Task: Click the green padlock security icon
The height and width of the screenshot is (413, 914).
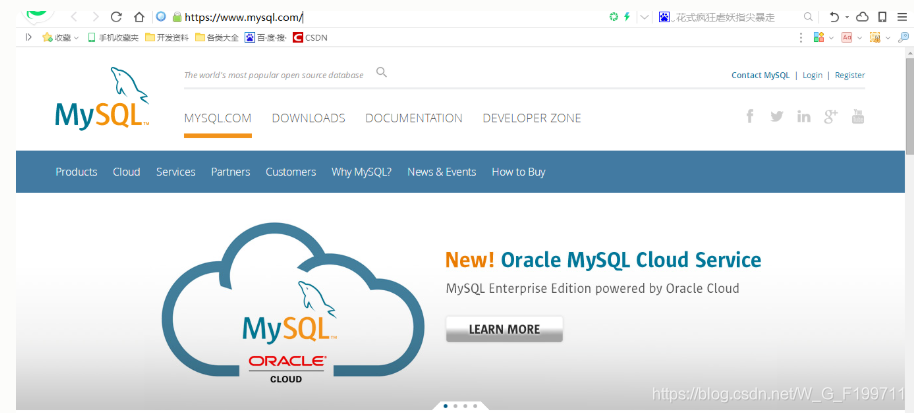Action: click(178, 17)
